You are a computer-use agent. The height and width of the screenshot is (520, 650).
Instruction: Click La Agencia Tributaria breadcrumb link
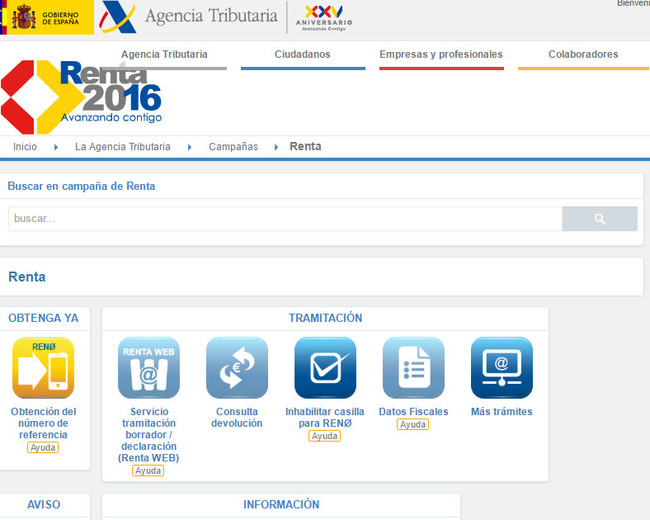pos(122,147)
